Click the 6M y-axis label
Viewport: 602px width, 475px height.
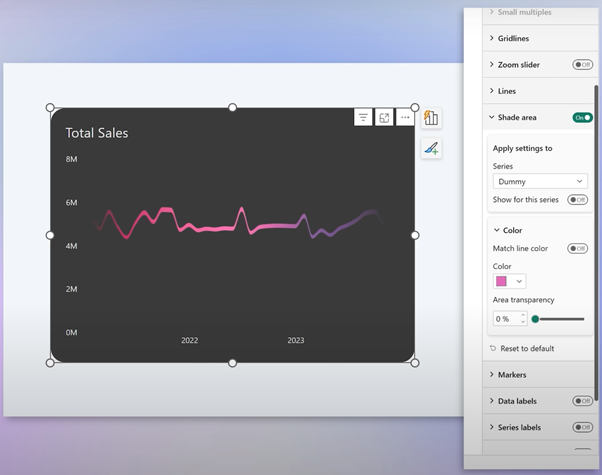(x=71, y=202)
